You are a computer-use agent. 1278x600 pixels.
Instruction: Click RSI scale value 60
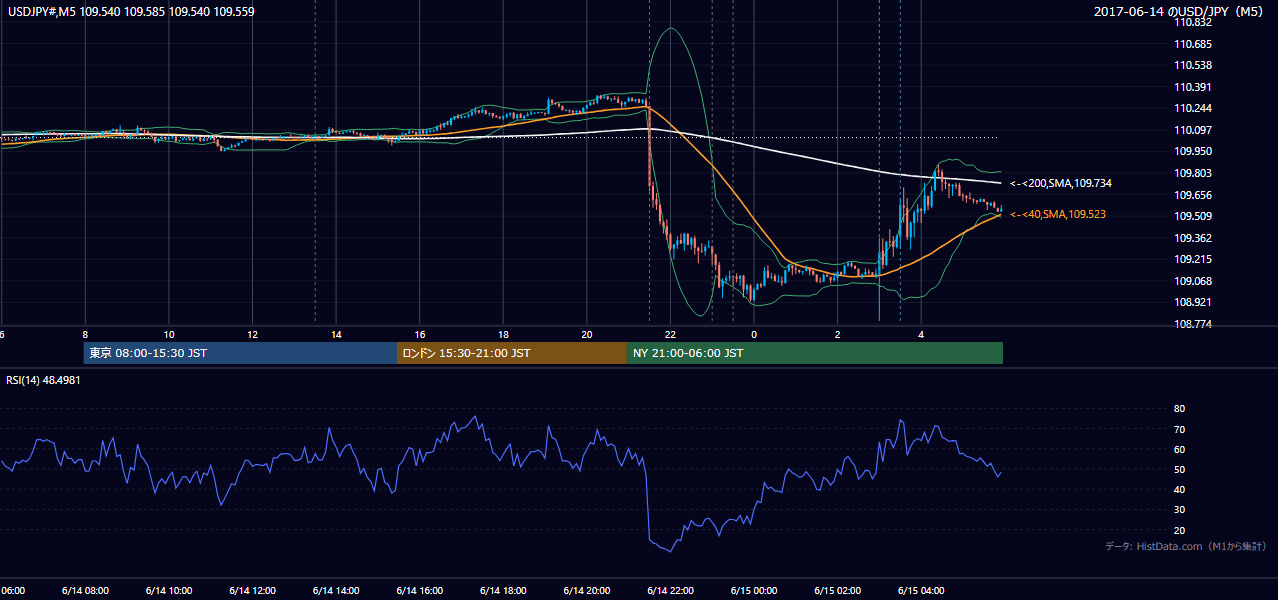click(x=1179, y=449)
